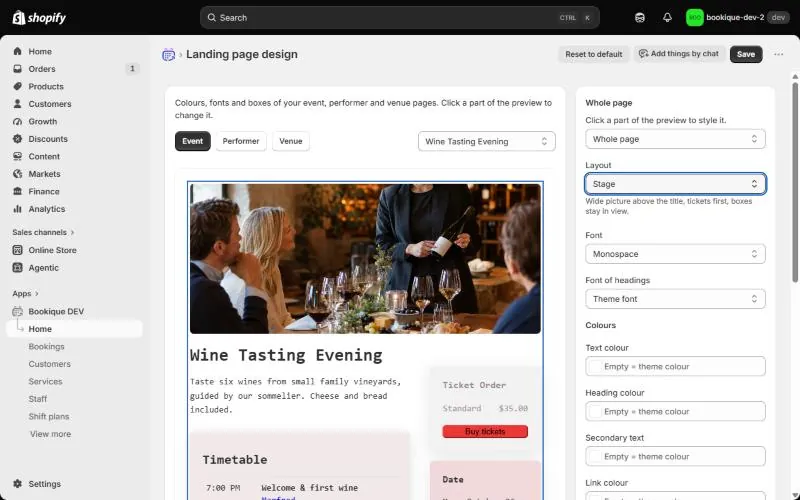Click Add things by chat
800x500 pixels.
(x=679, y=54)
